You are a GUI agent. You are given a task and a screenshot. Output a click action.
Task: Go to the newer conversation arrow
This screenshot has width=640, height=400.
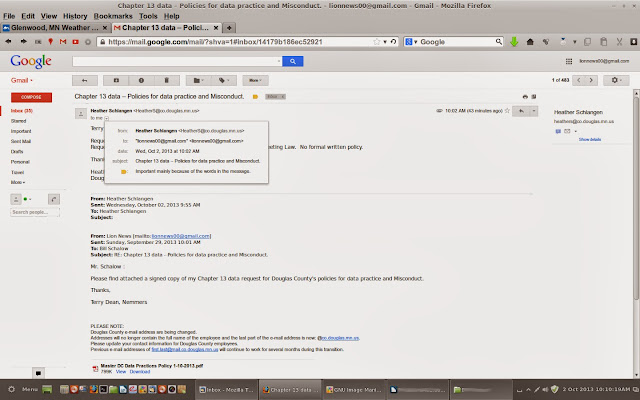(578, 80)
